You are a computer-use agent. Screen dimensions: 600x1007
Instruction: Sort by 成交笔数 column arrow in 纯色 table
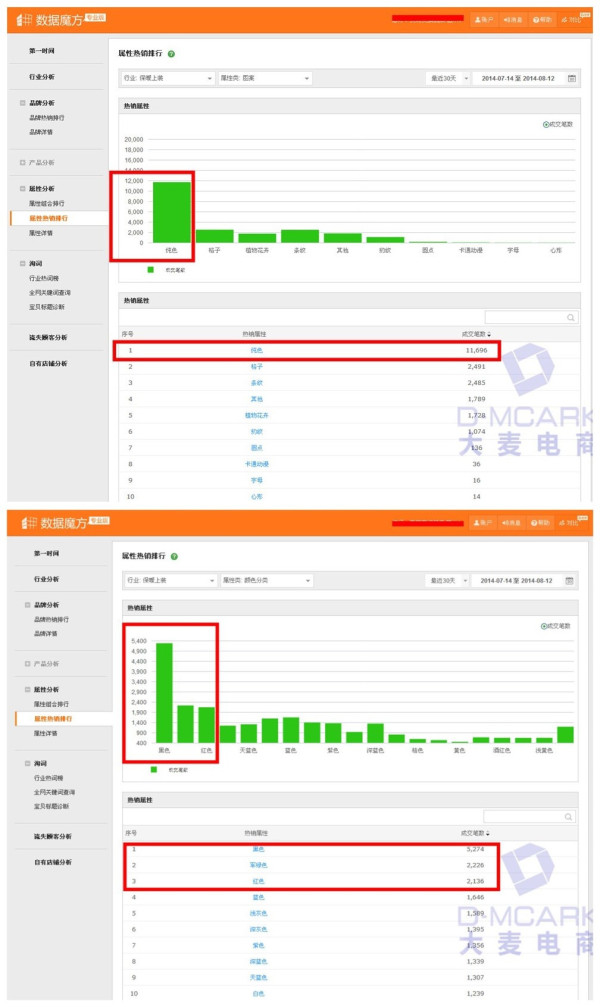point(490,334)
